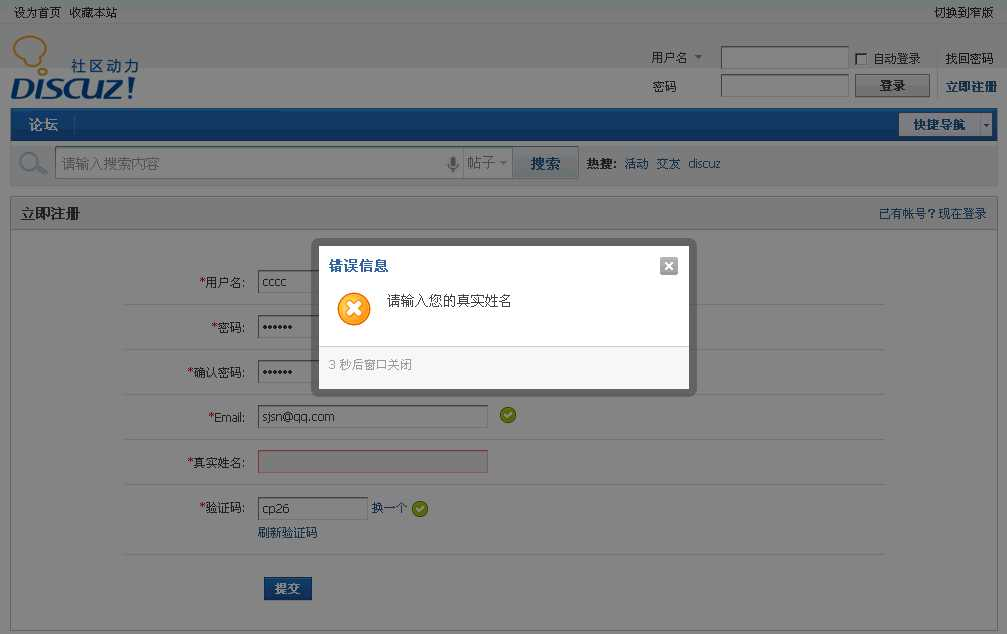Click the 刷新验证码 link

(287, 533)
